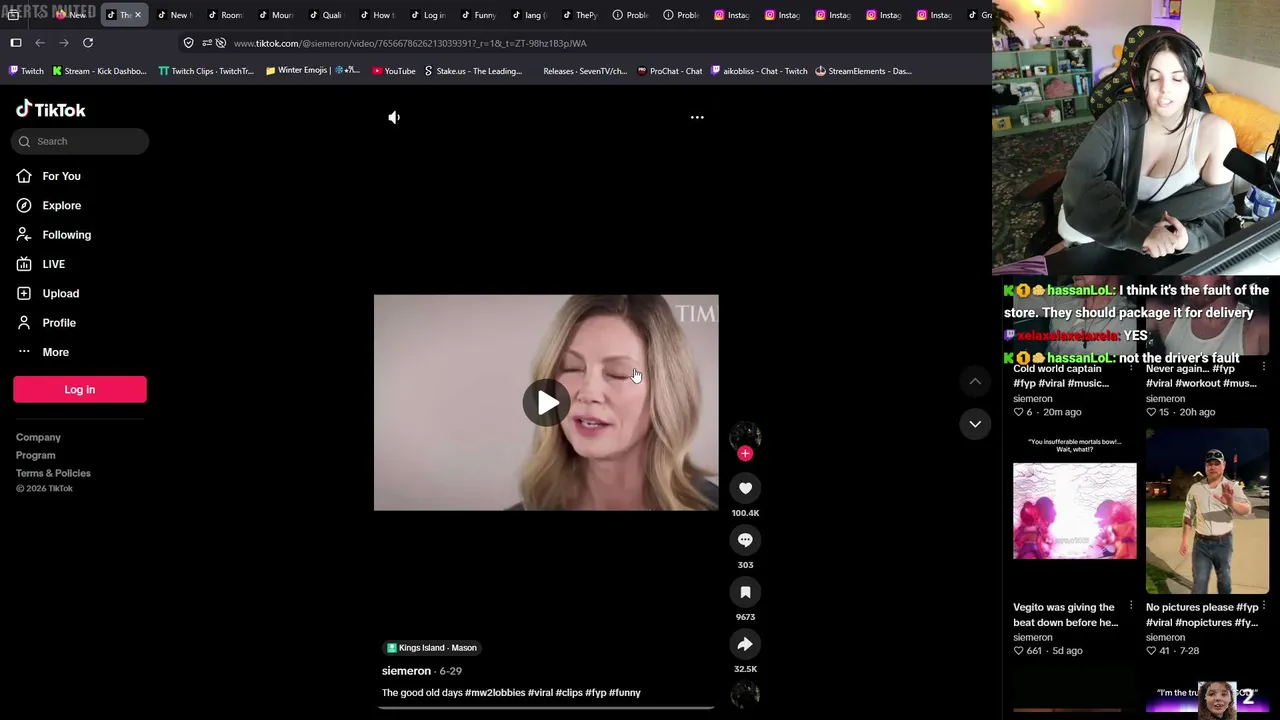Switch to the Log in browser tab
This screenshot has height=720, width=1280.
(x=428, y=15)
